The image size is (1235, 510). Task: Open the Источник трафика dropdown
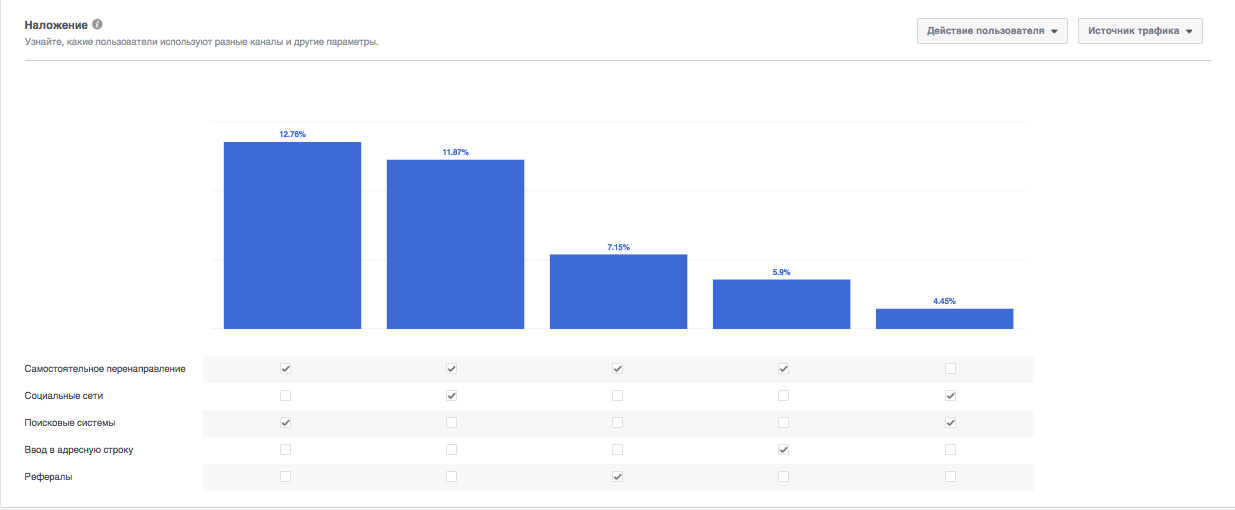(x=1140, y=31)
